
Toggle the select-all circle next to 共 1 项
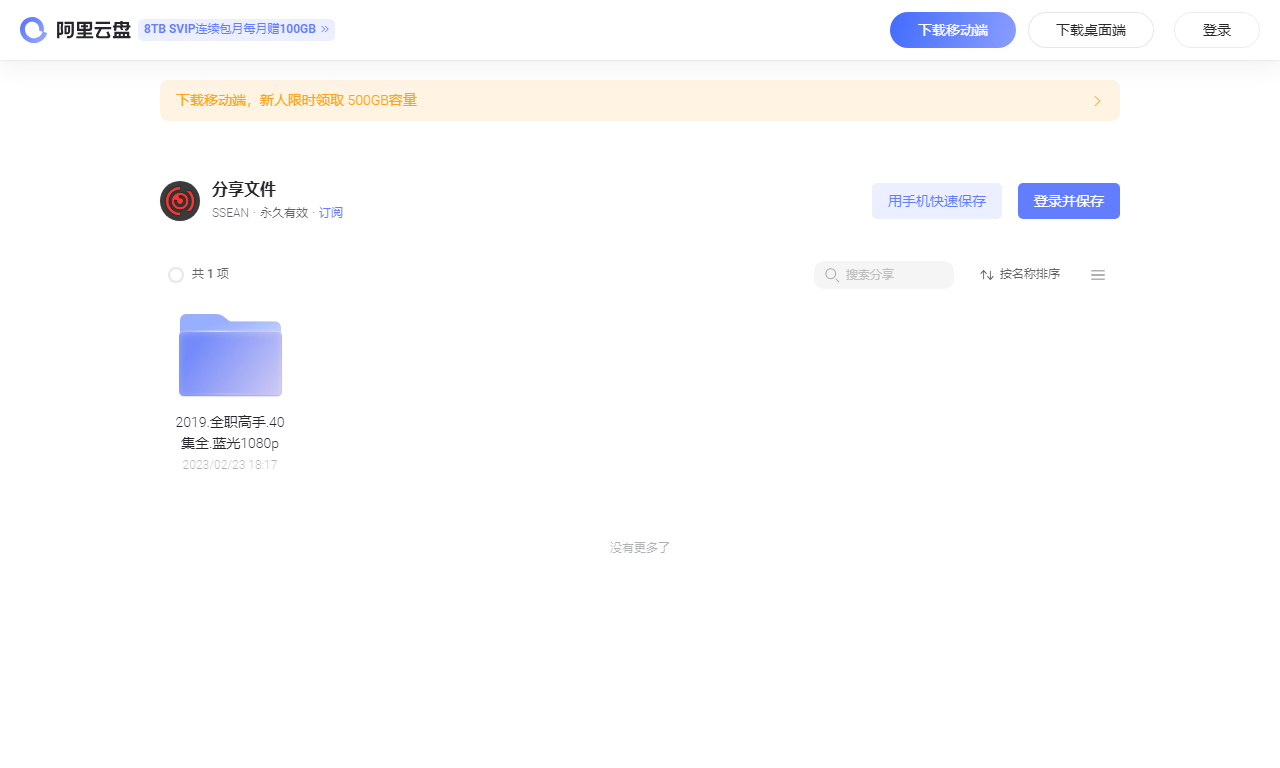(x=176, y=275)
